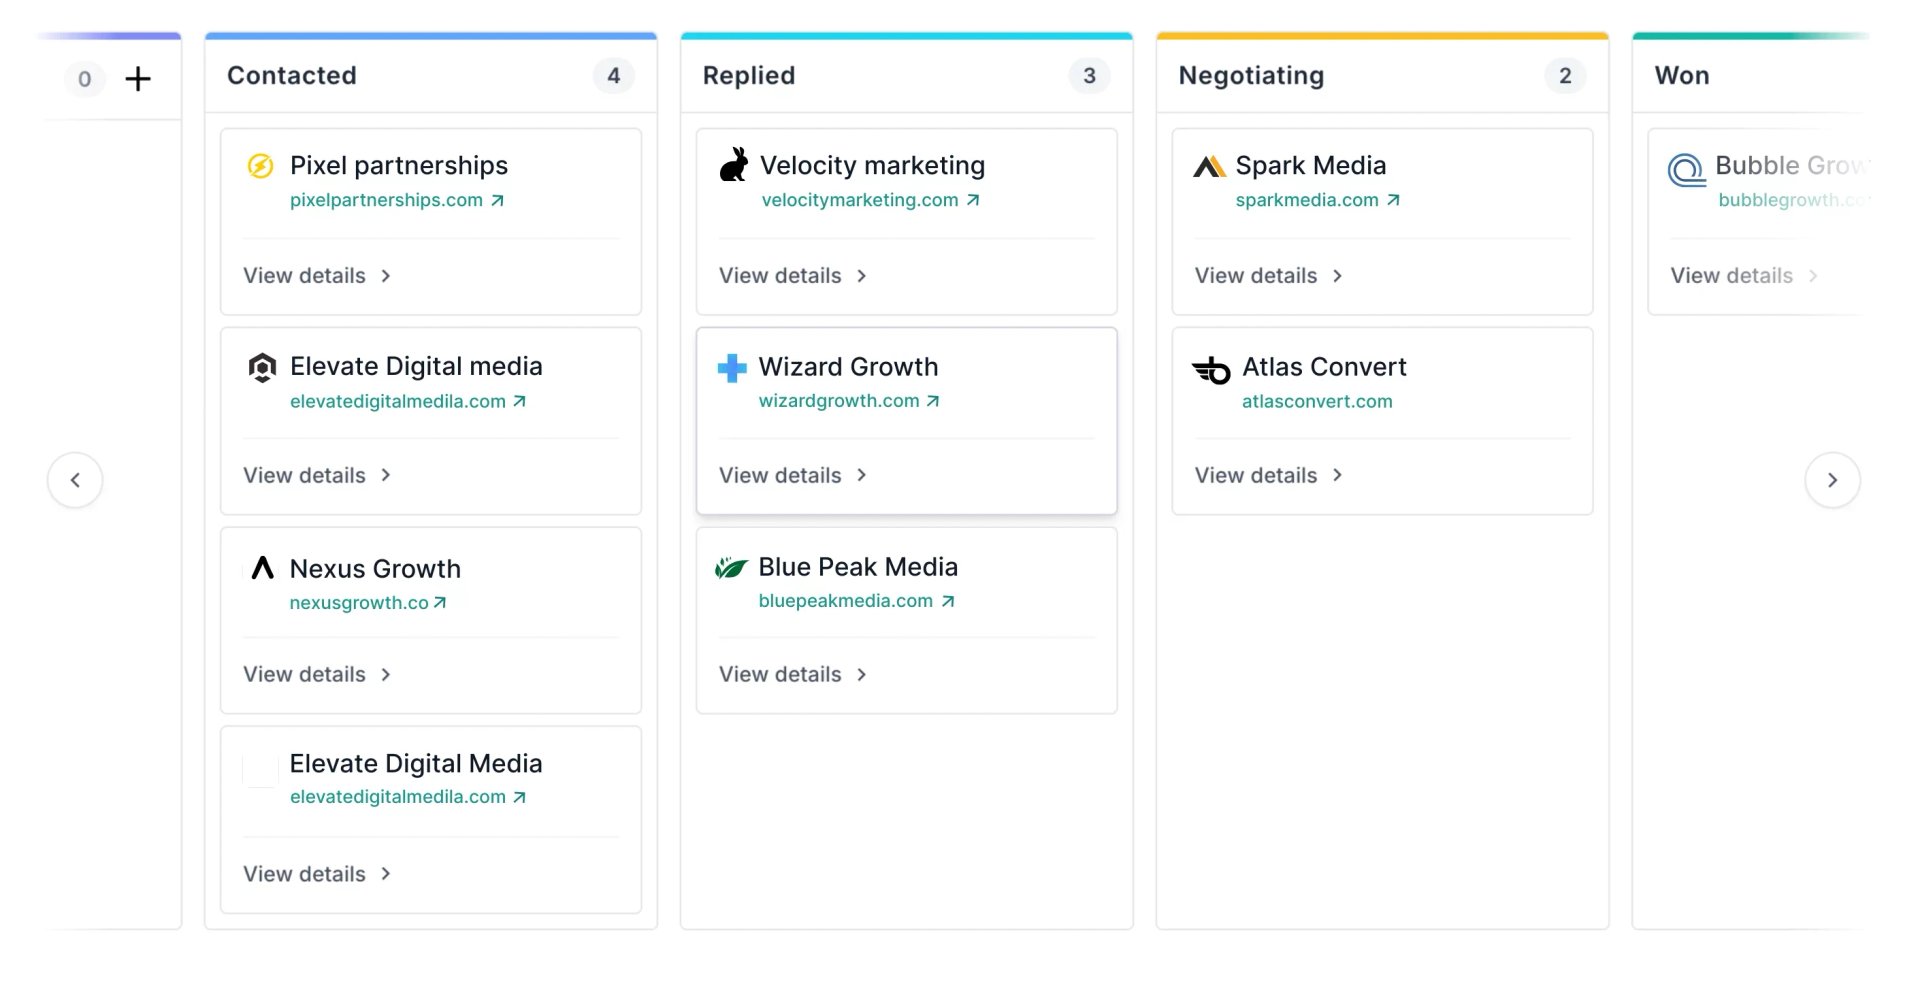View details of Bubble Growth card

tap(1744, 276)
